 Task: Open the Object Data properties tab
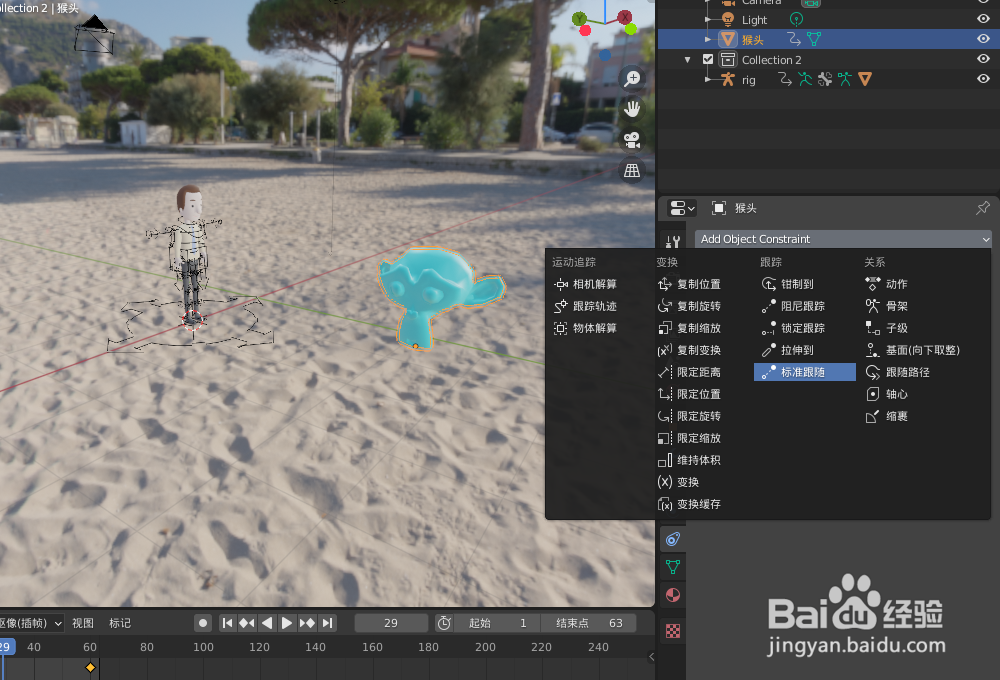(673, 567)
